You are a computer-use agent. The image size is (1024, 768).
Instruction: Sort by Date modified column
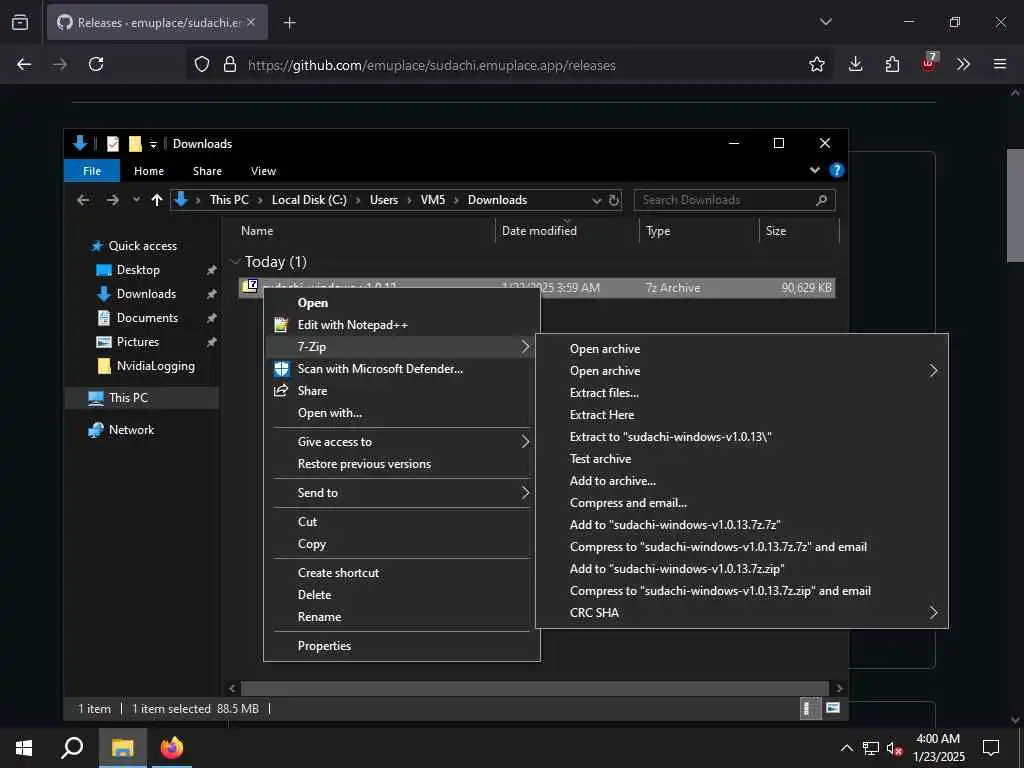pos(539,231)
